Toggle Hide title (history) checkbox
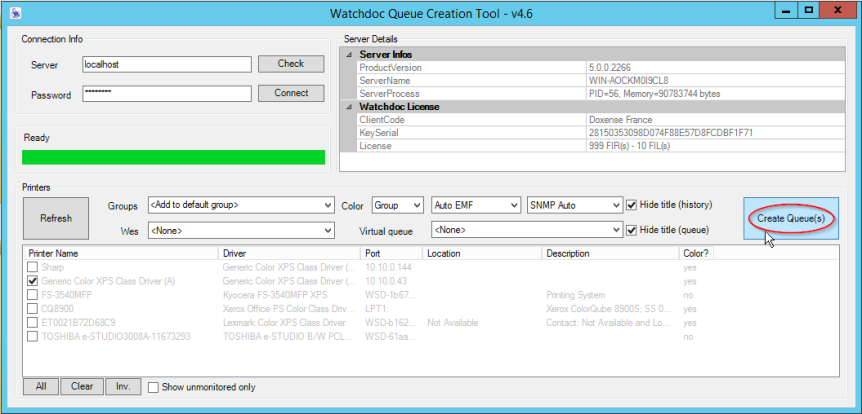Image resolution: width=862 pixels, height=414 pixels. click(x=631, y=205)
